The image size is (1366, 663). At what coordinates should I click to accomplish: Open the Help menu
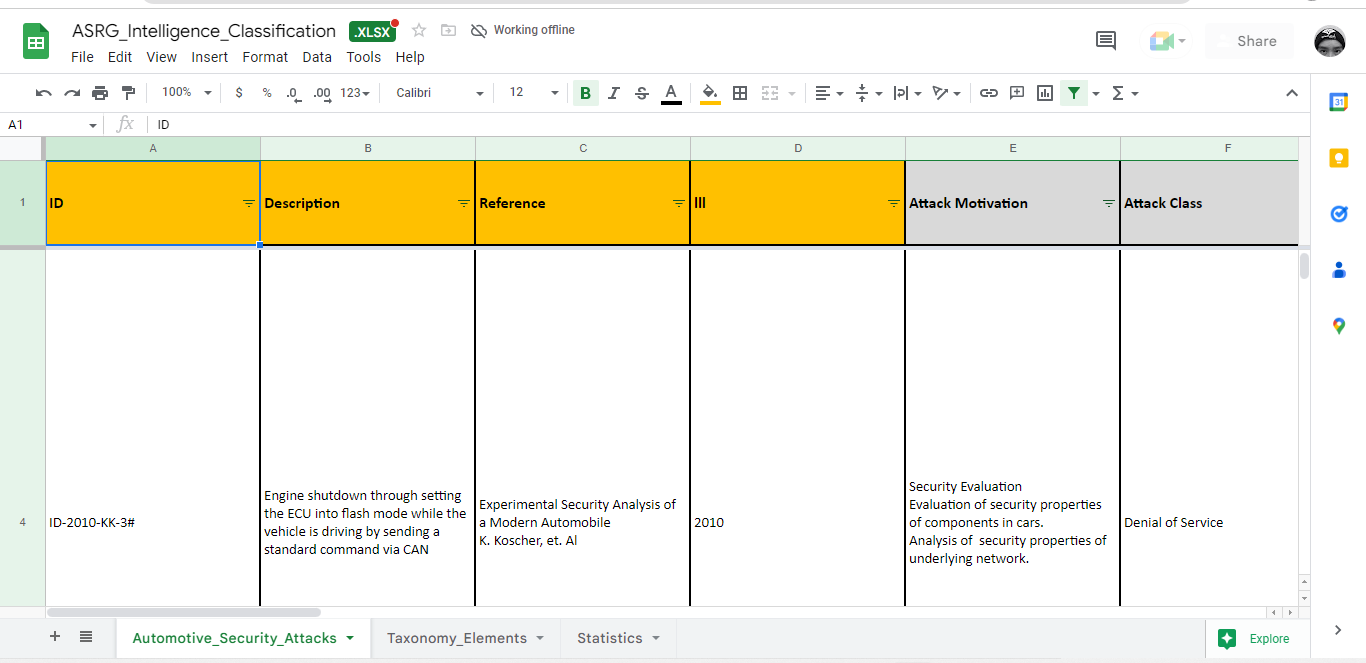click(410, 57)
